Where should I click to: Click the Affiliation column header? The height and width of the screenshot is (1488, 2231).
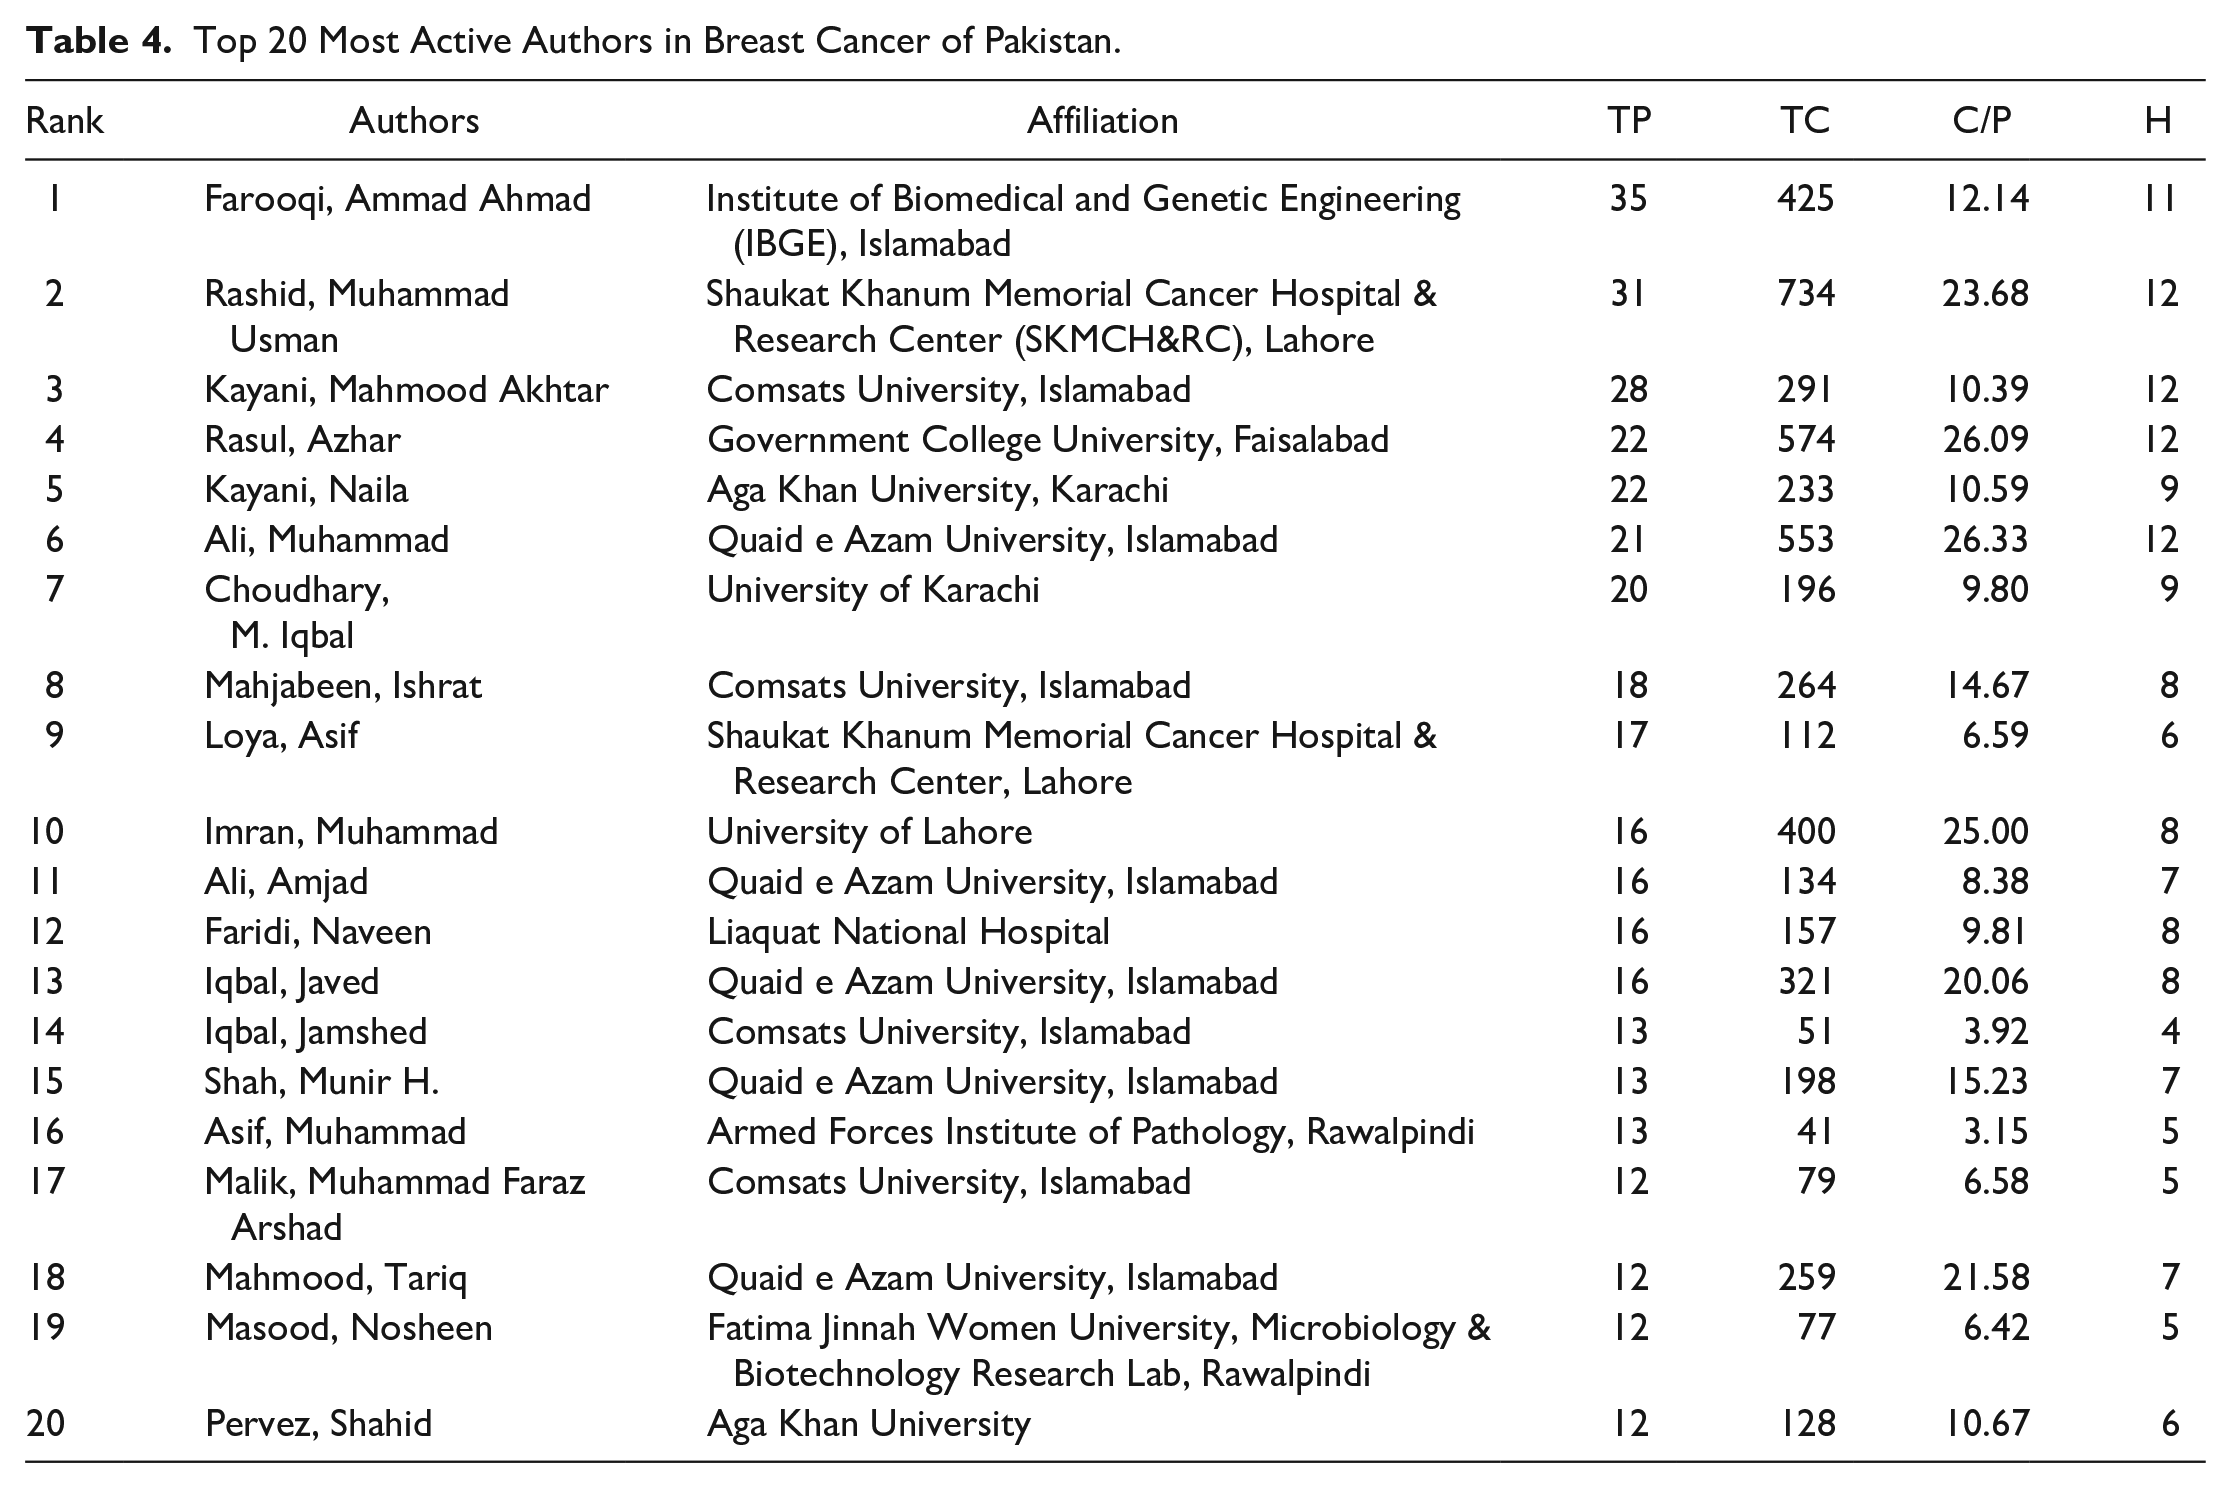(x=1103, y=121)
